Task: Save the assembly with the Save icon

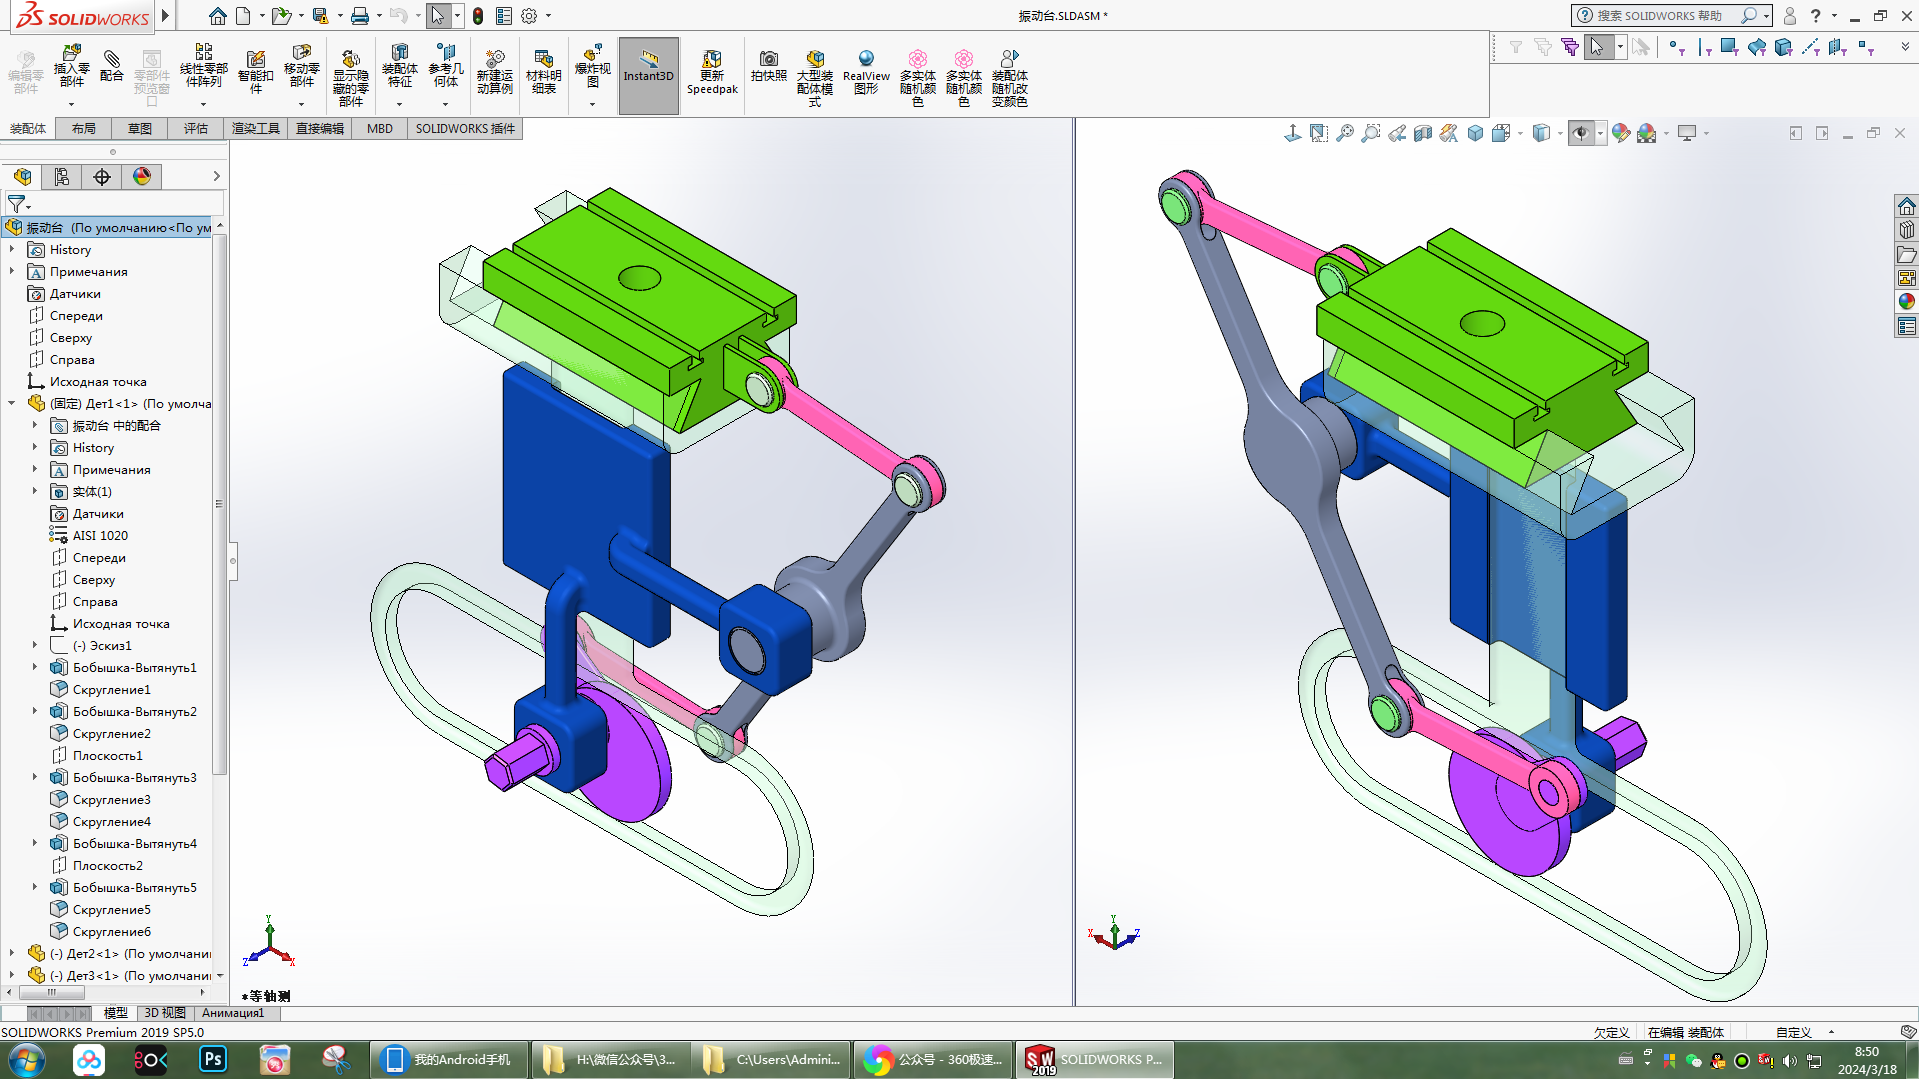Action: (x=320, y=16)
